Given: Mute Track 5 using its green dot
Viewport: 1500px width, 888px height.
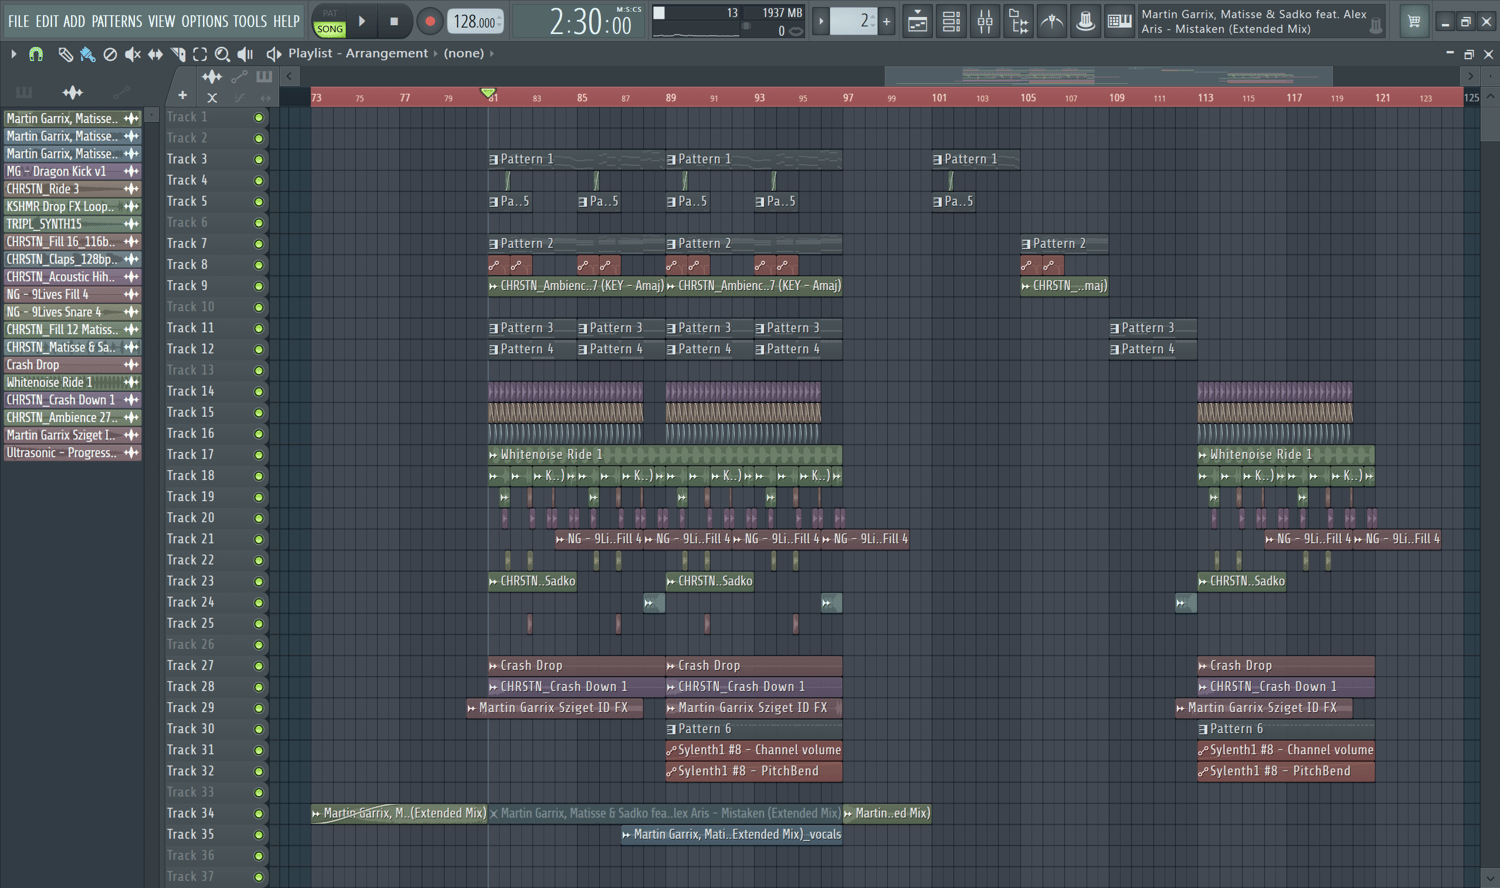Looking at the screenshot, I should (259, 202).
